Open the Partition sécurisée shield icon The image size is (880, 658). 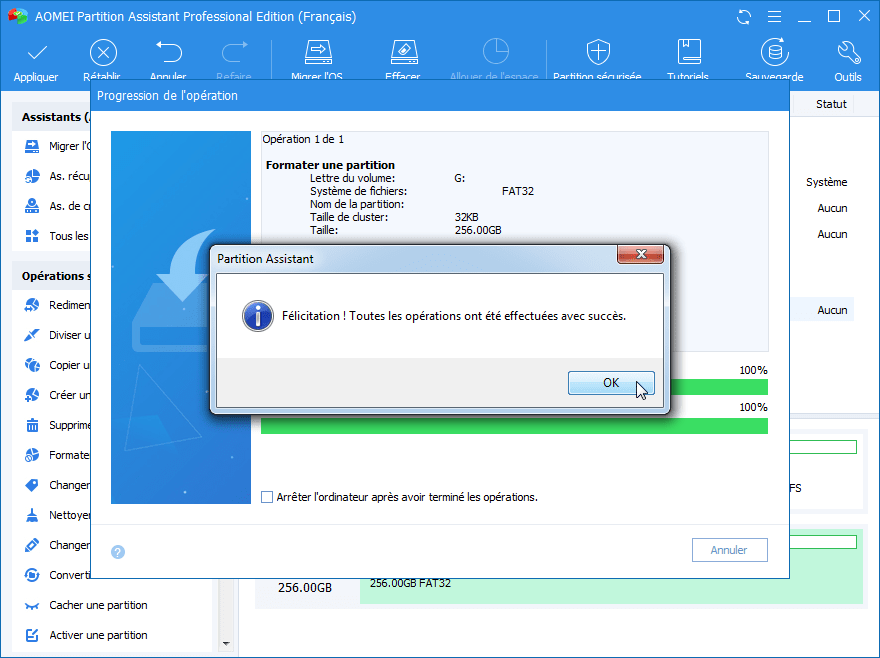coord(598,52)
